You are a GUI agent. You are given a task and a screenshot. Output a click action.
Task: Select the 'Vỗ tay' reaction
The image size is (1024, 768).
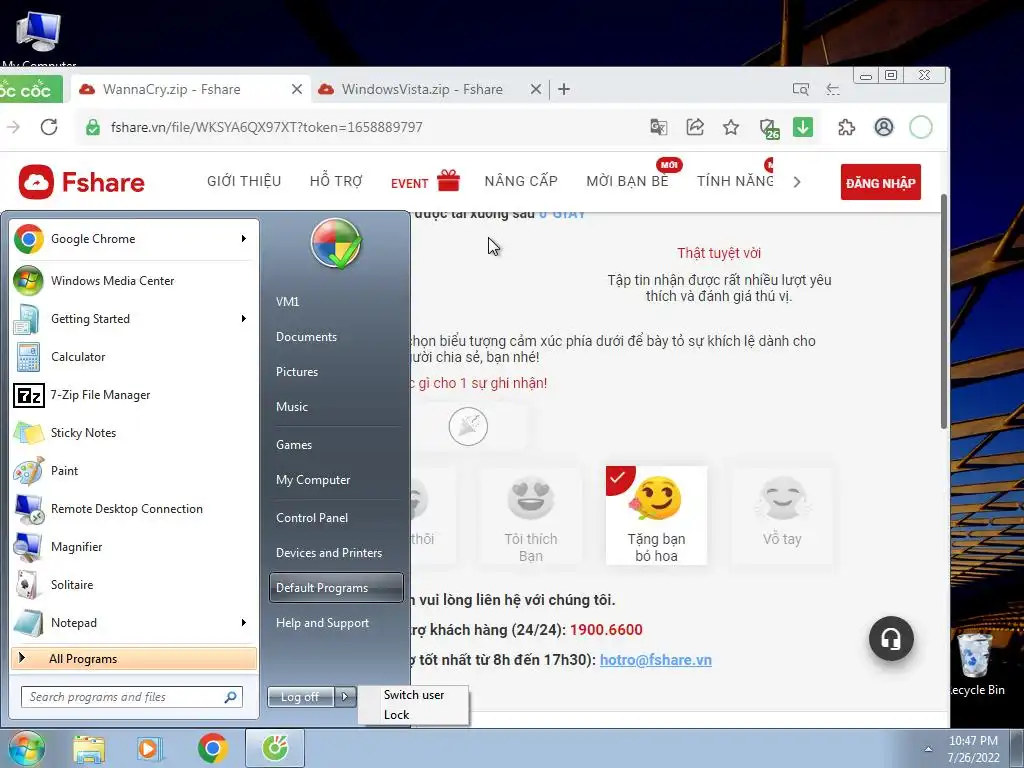(782, 515)
